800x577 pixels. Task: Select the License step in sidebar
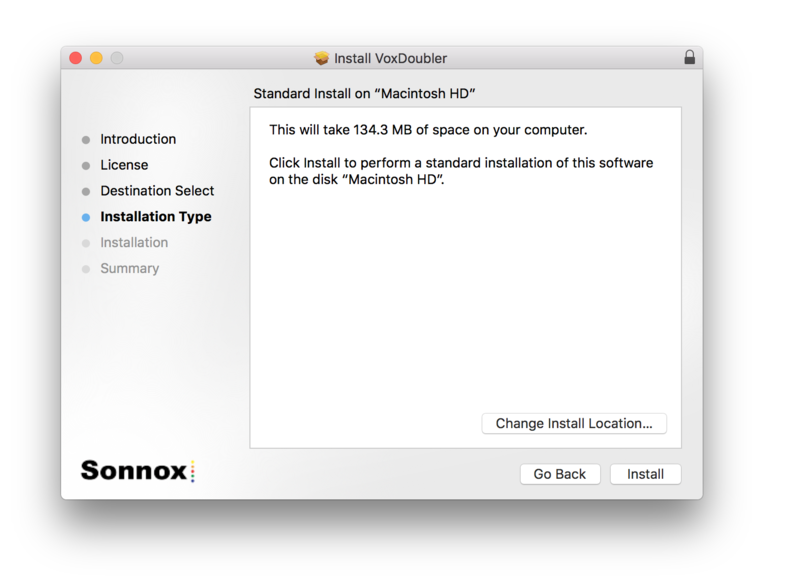click(x=124, y=165)
